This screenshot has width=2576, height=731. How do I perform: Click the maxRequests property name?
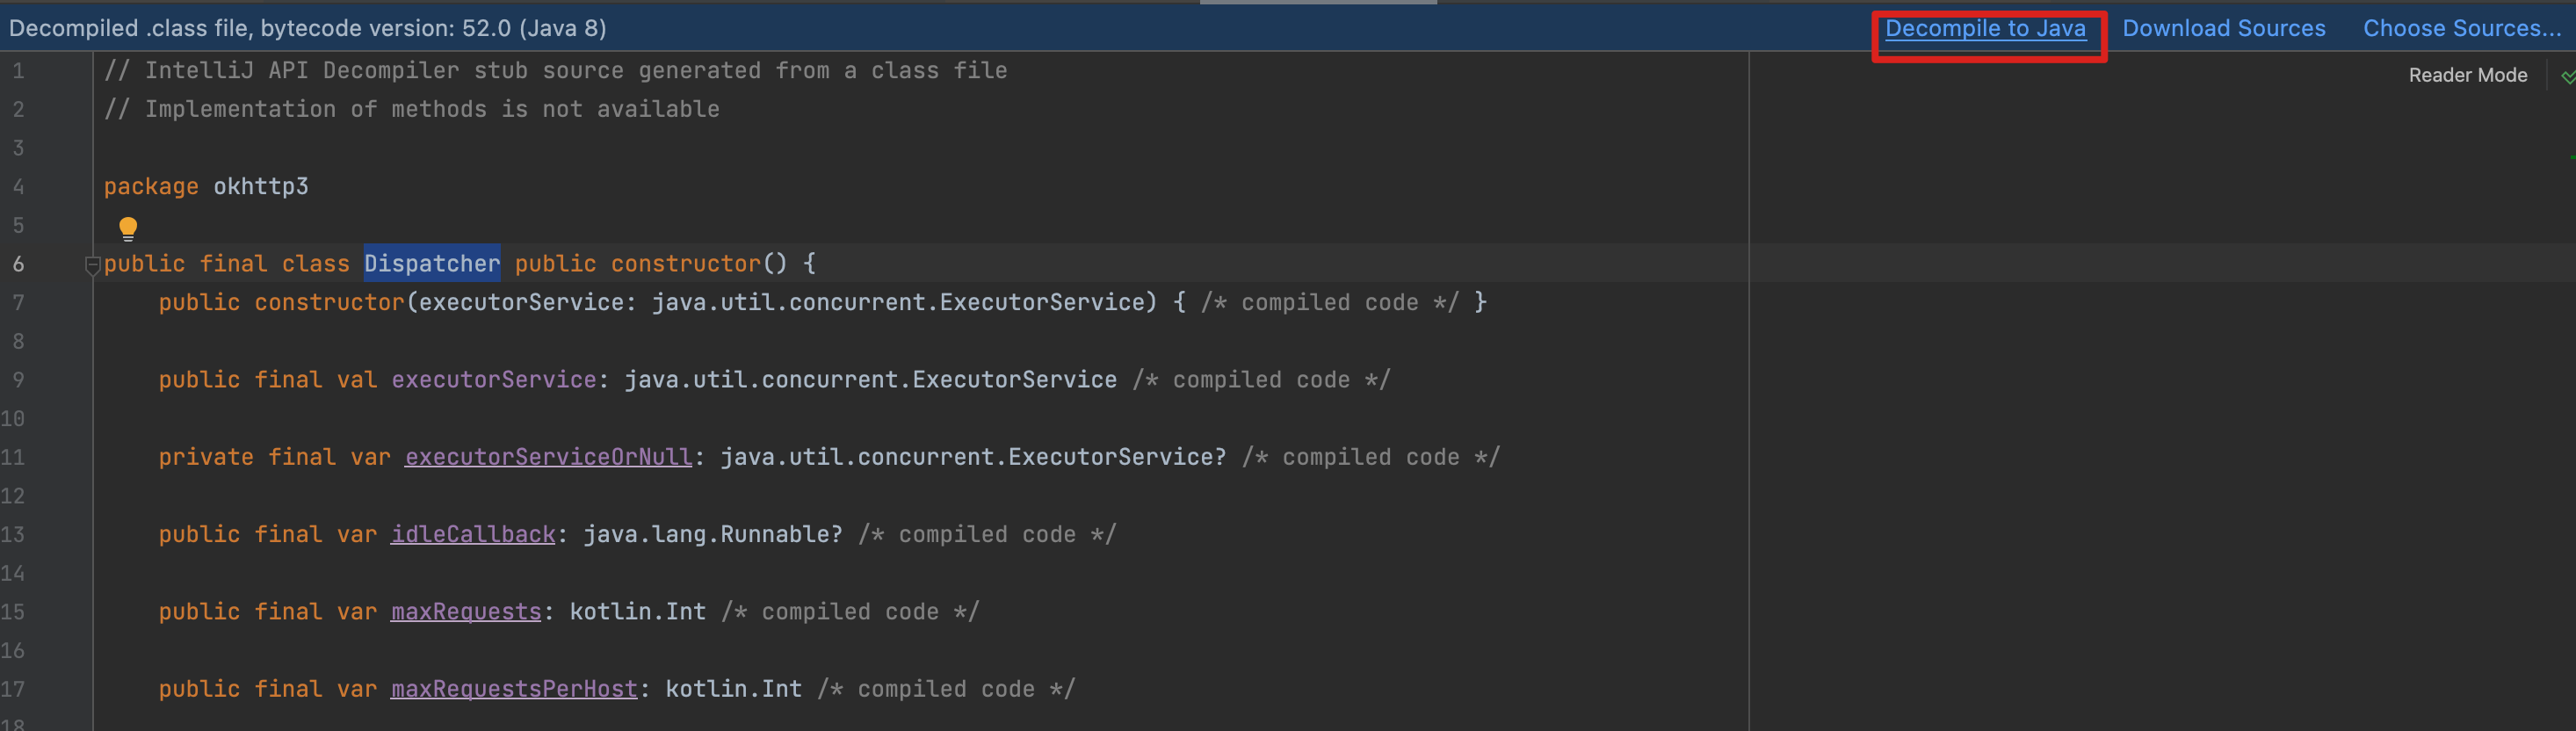tap(466, 611)
